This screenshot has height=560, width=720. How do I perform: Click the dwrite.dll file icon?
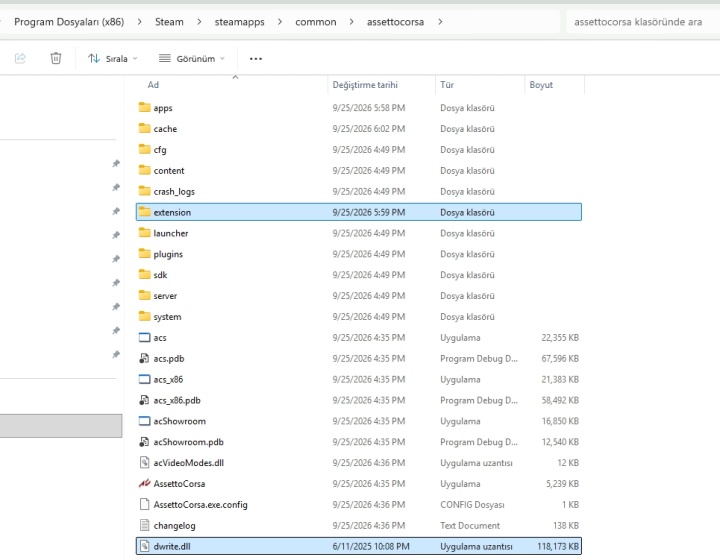coord(144,546)
